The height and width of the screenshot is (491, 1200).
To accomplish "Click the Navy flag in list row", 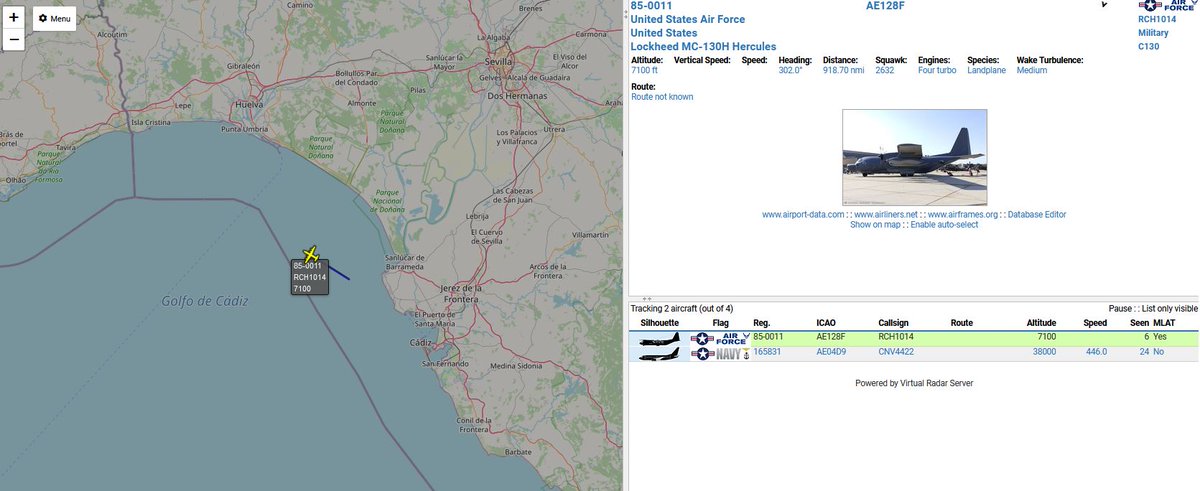I will [x=720, y=354].
